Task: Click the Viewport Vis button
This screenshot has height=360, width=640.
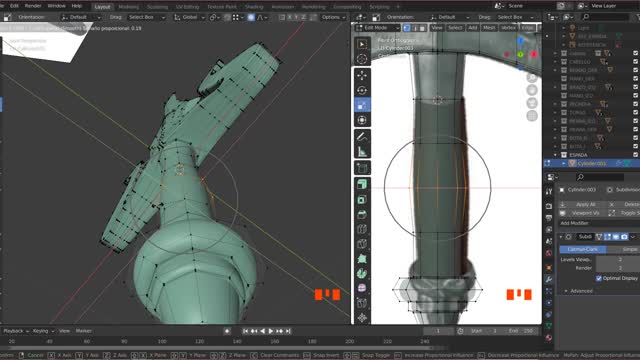Action: coord(583,213)
